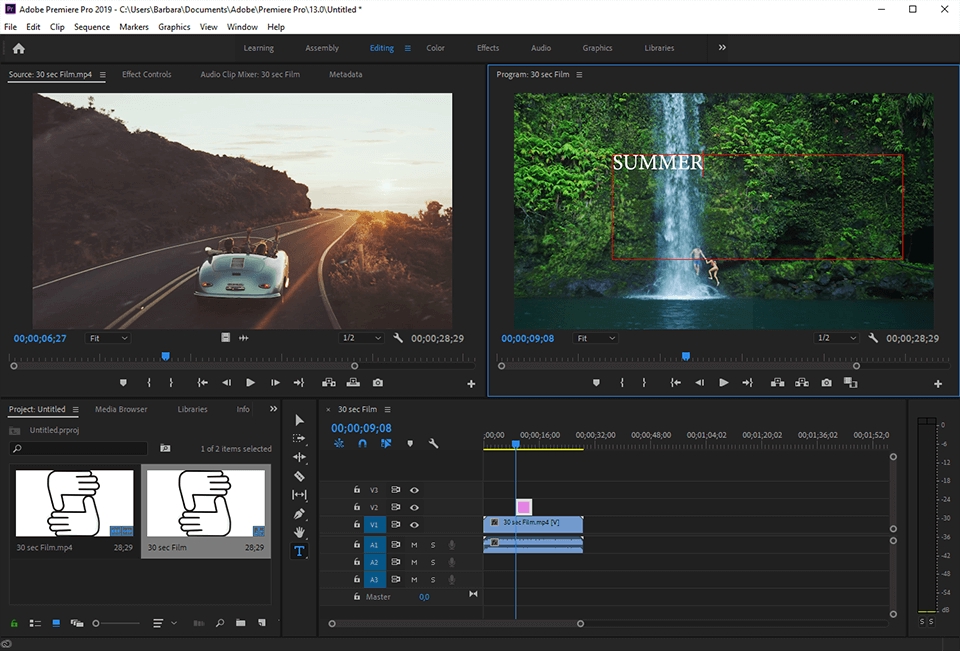Screen dimensions: 960x651
Task: Choose the Razor tool
Action: [x=298, y=476]
